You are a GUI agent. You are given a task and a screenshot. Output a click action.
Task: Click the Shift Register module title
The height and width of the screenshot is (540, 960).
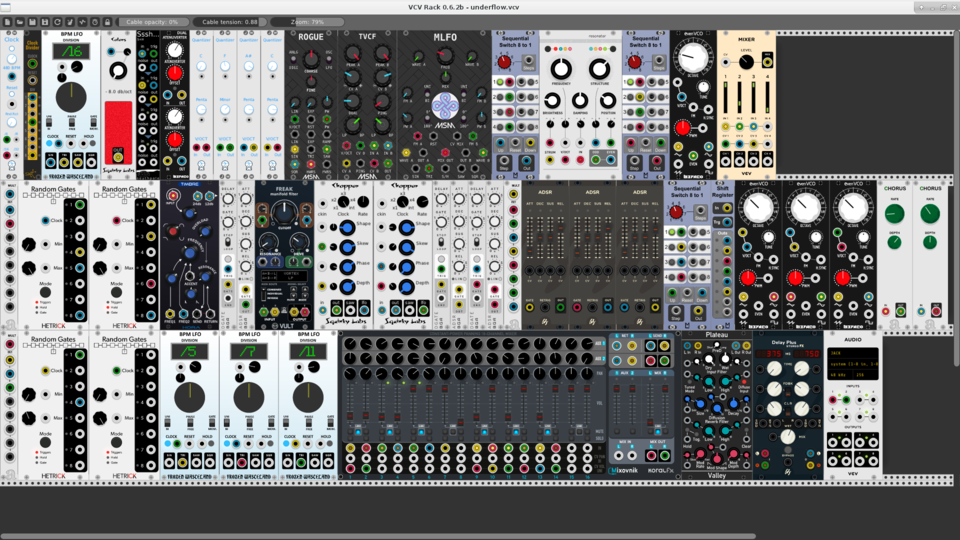pyautogui.click(x=723, y=192)
